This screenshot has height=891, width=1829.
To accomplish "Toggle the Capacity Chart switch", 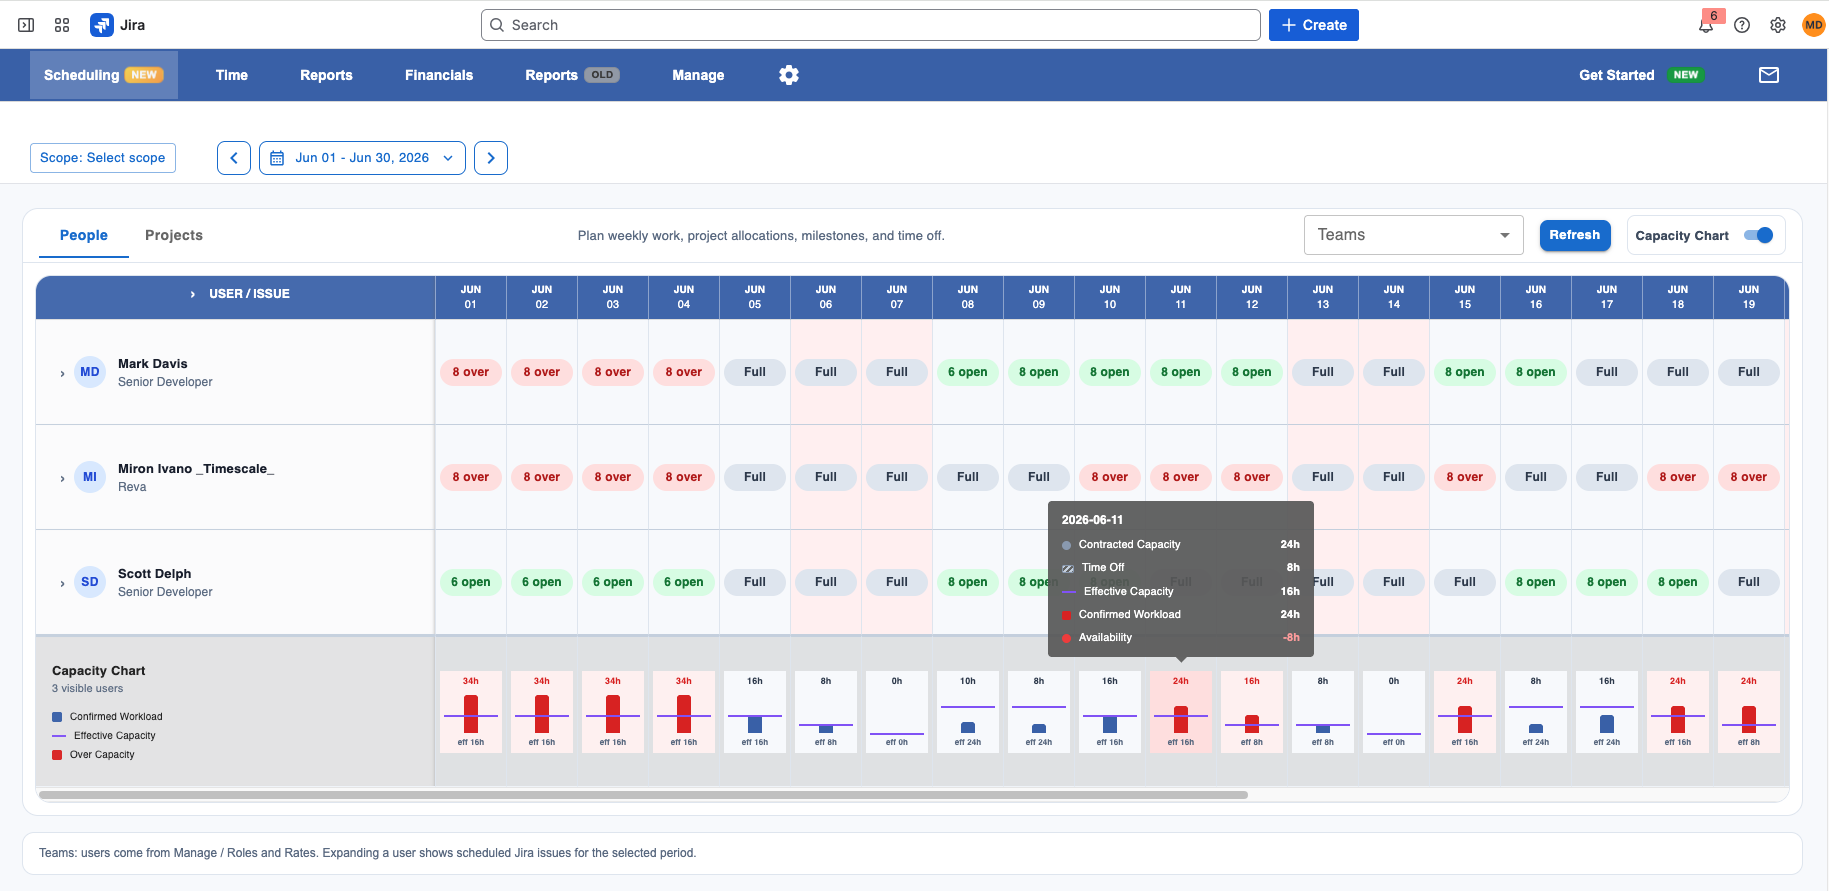I will tap(1758, 235).
